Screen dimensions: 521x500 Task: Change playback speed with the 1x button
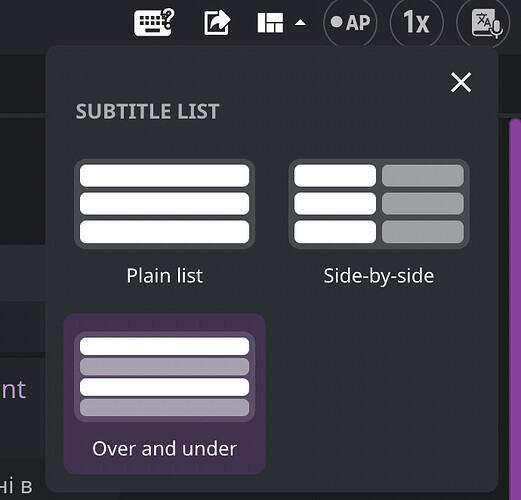[416, 22]
